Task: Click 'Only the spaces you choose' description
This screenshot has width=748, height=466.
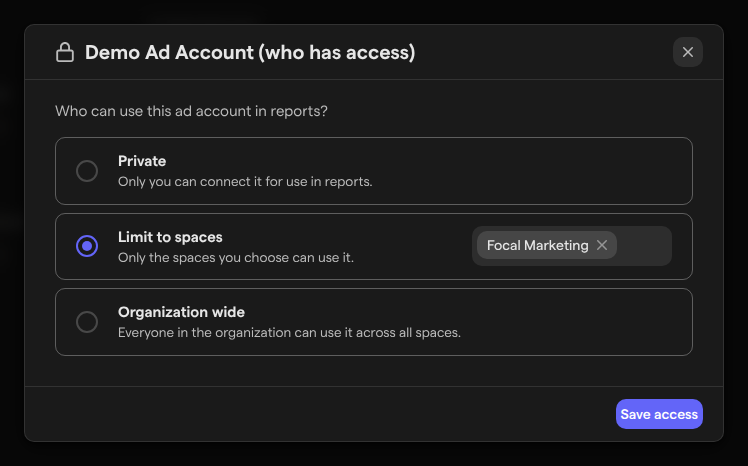Action: click(x=236, y=258)
